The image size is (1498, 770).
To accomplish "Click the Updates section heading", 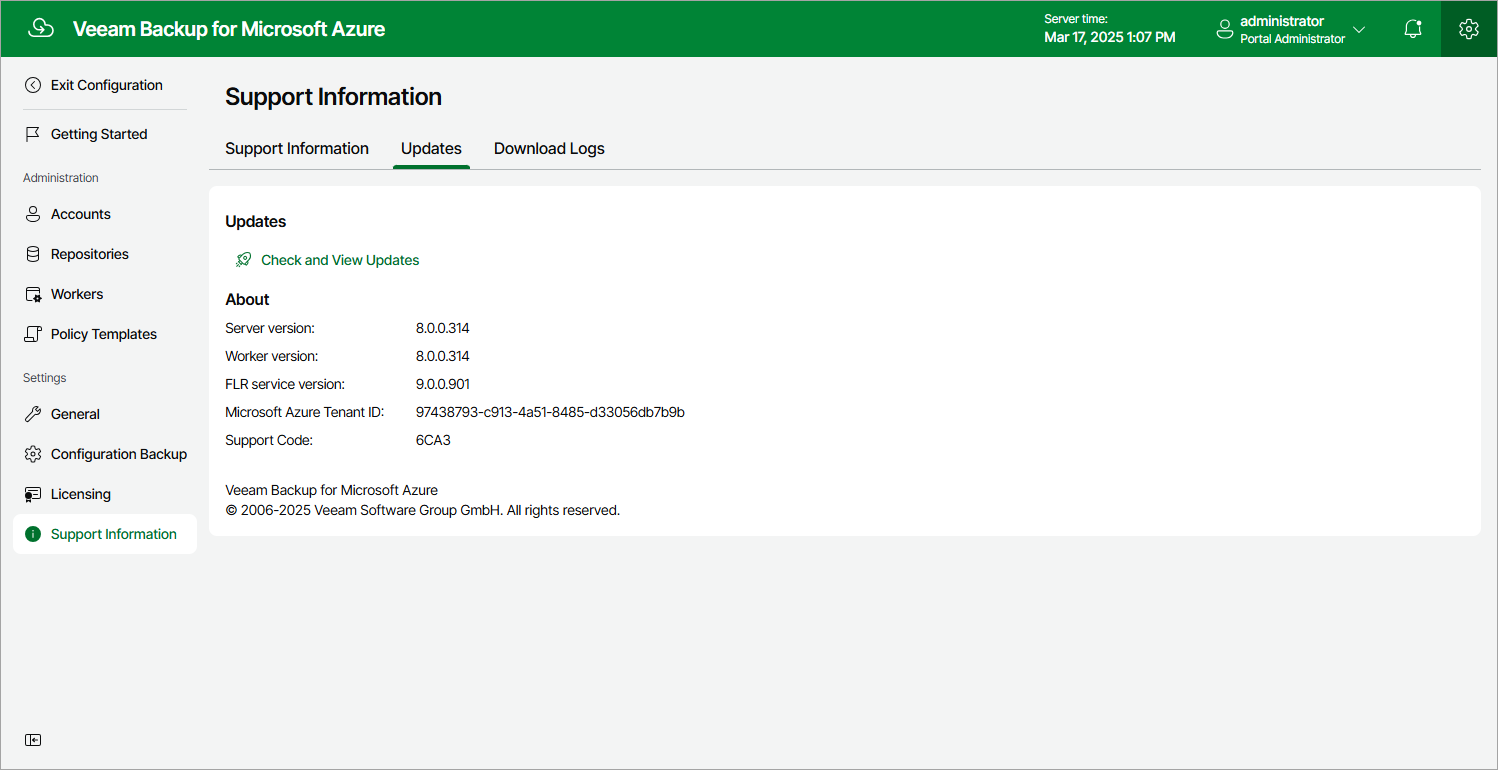I will point(256,222).
